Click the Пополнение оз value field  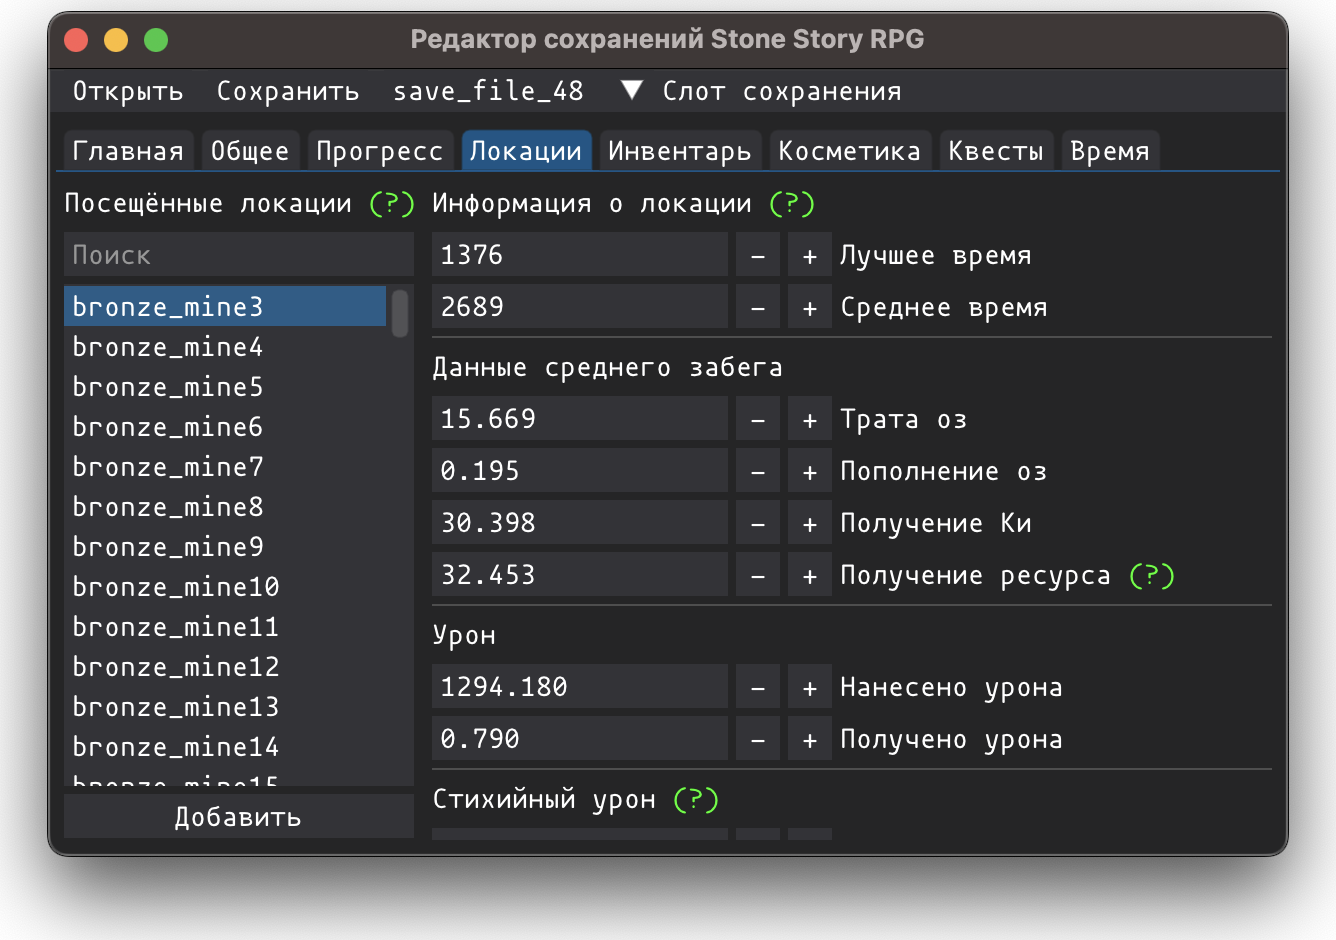point(580,471)
